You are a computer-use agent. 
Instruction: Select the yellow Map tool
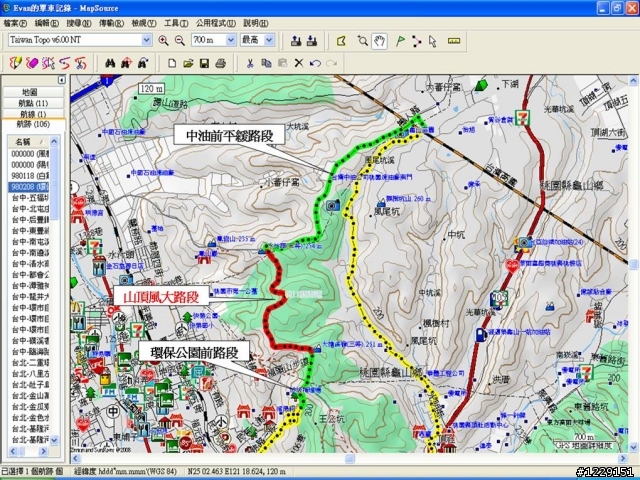(341, 41)
